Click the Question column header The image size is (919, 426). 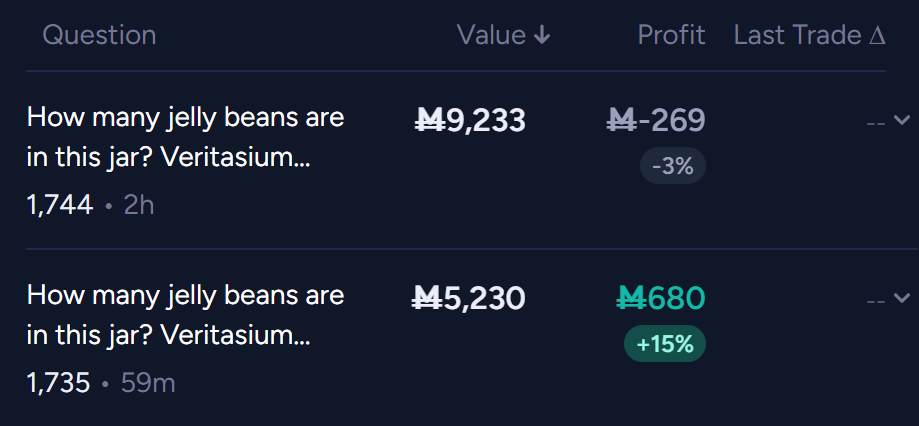pos(99,35)
